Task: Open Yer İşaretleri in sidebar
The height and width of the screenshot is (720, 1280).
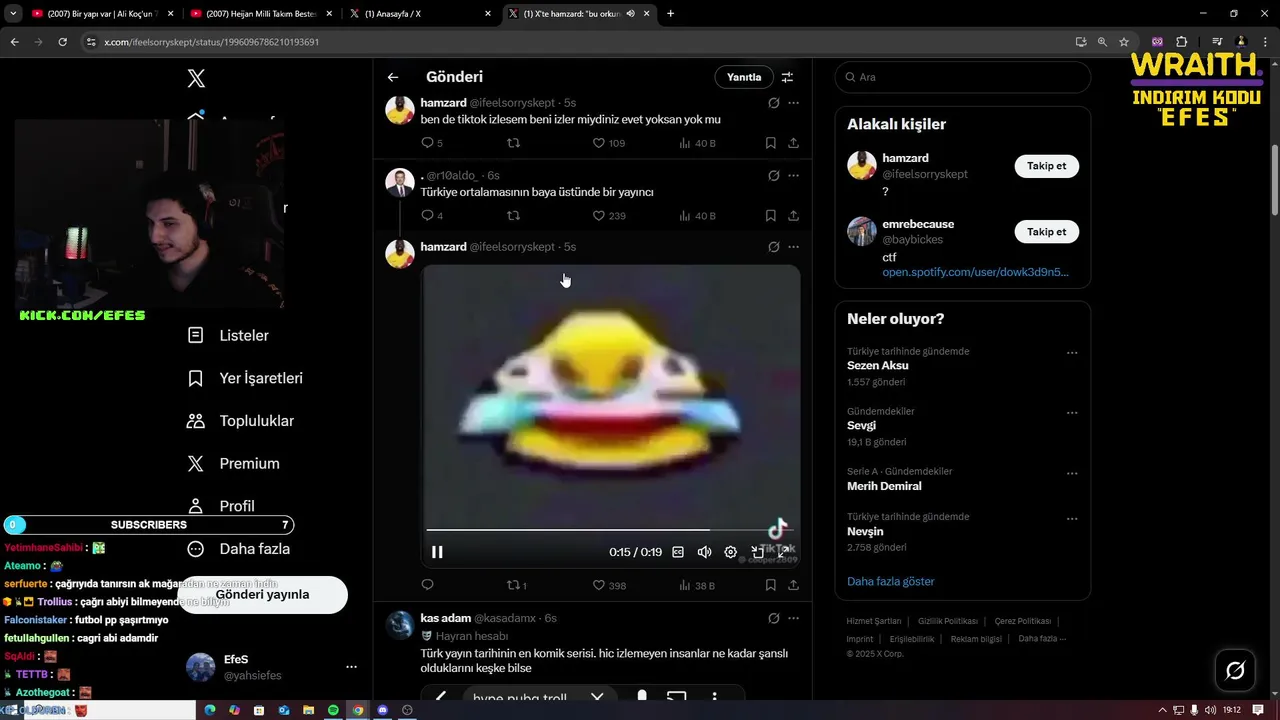Action: [245, 378]
